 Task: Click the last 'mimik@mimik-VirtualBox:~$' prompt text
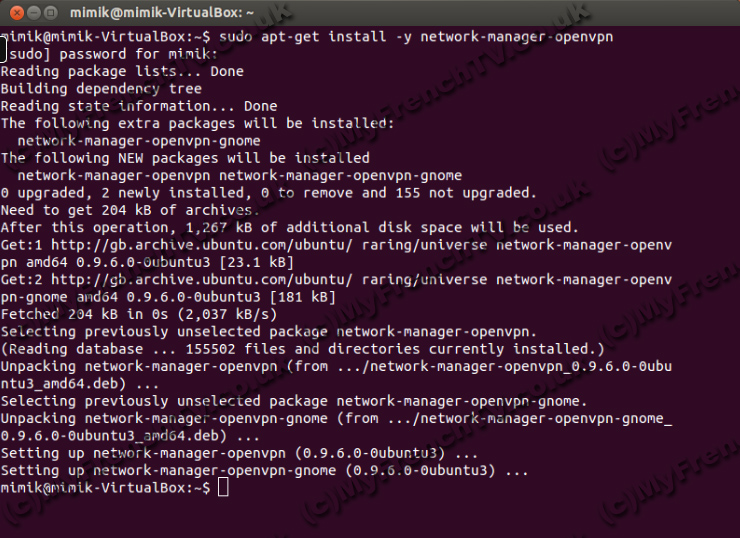tap(106, 487)
